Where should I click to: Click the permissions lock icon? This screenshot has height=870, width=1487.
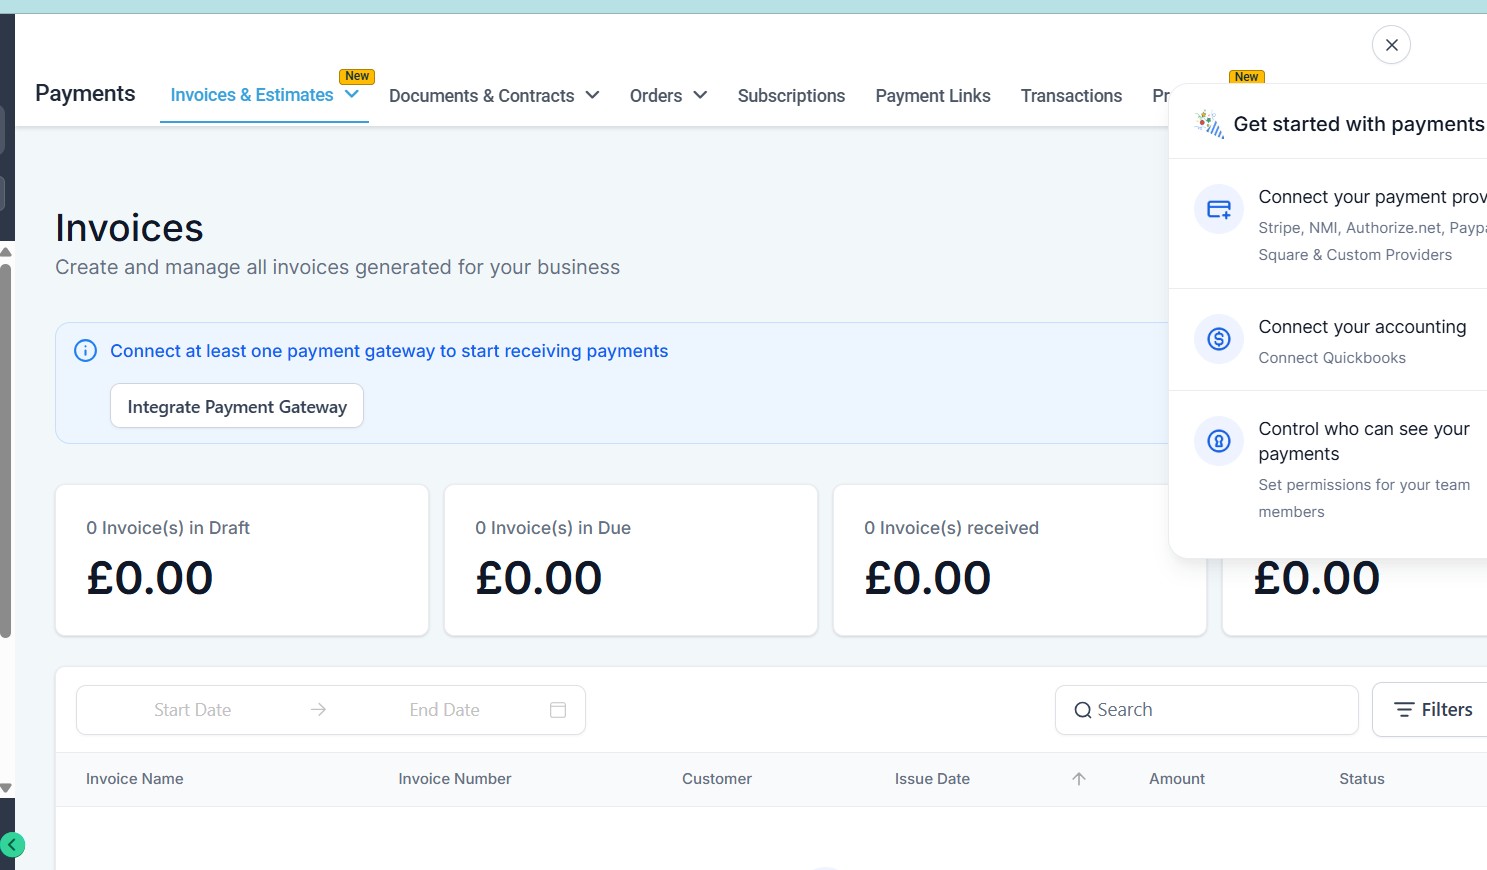(1218, 441)
